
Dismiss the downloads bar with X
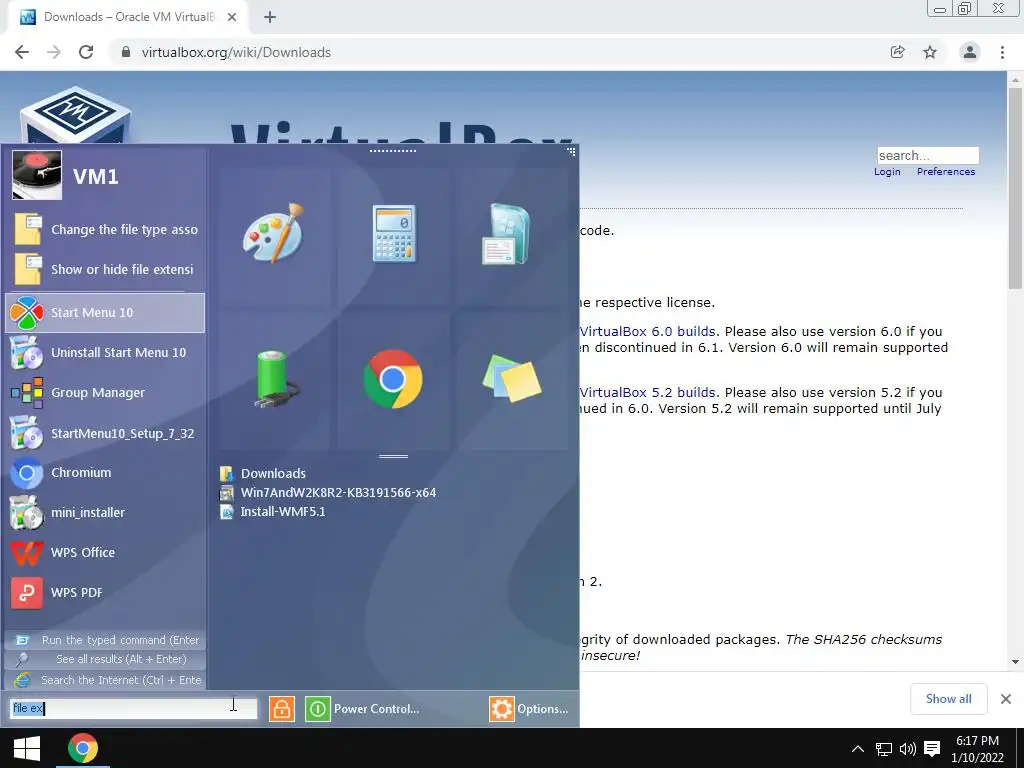[1006, 699]
